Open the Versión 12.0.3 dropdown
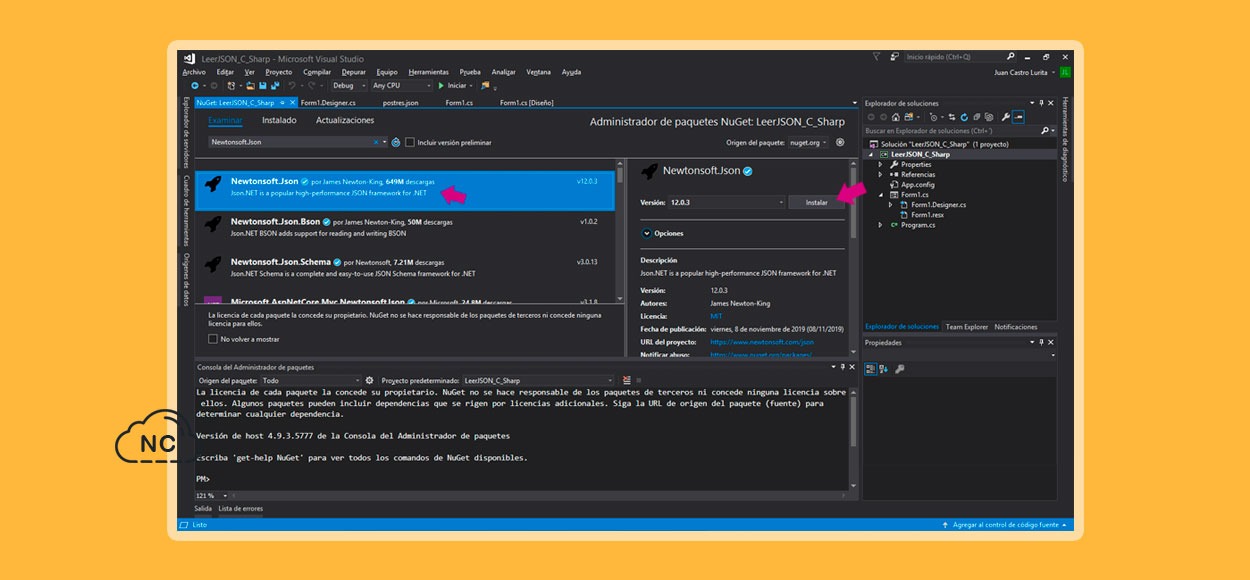1250x580 pixels. click(726, 202)
